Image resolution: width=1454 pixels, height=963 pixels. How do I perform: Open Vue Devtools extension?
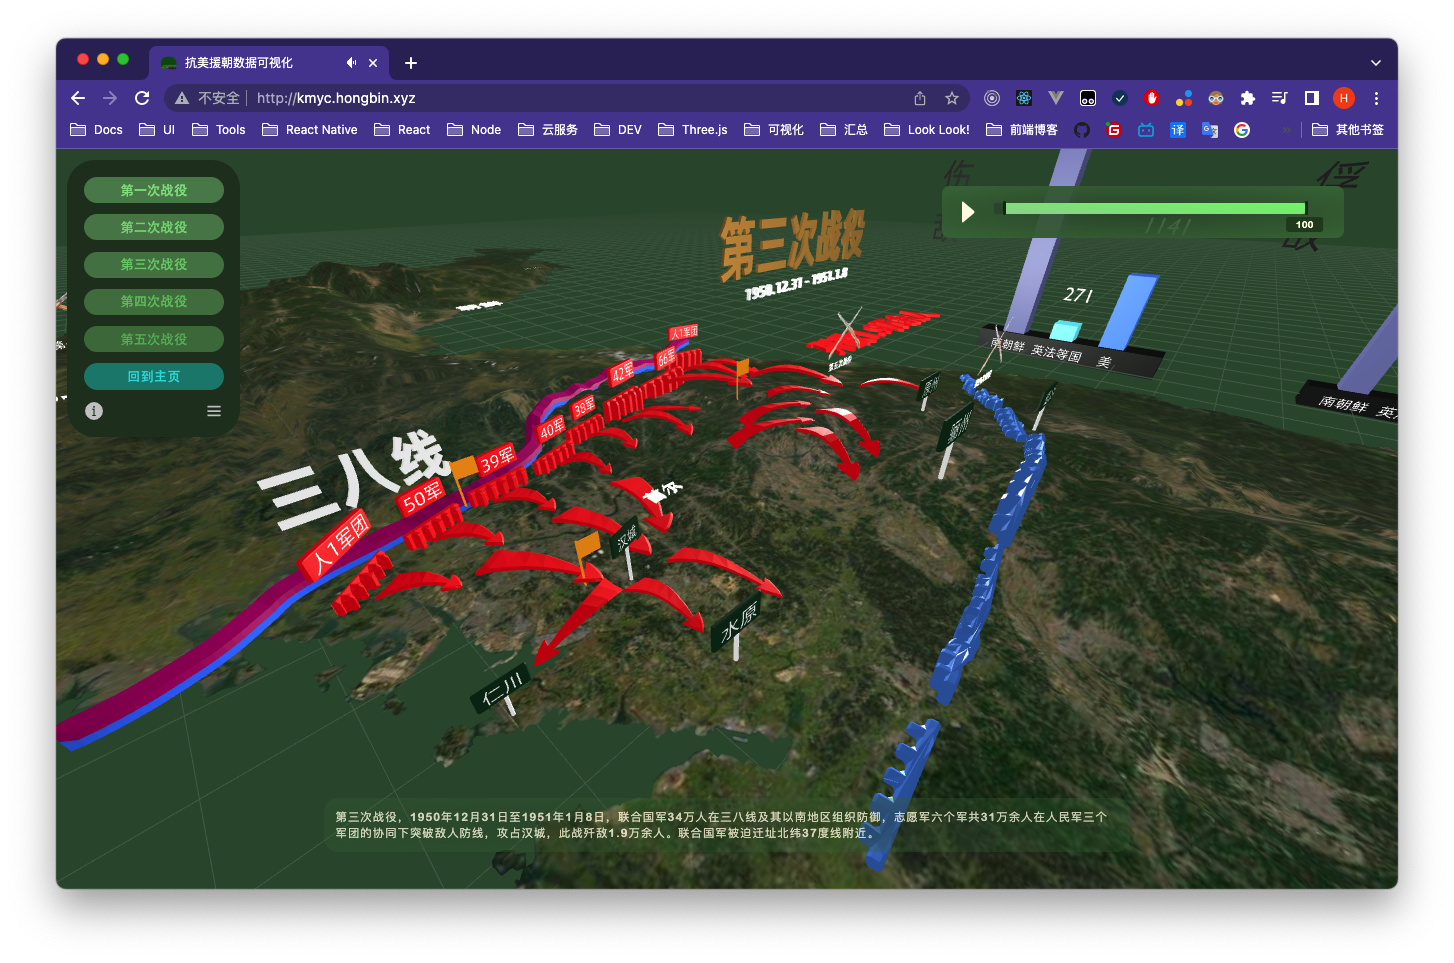coord(1056,98)
